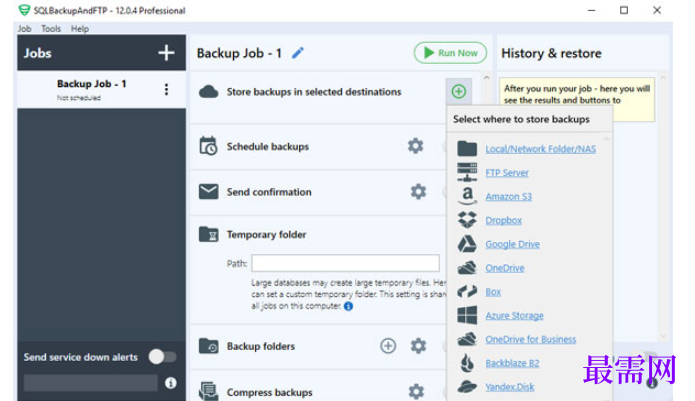The image size is (695, 401).
Task: Click the FTP Server icon
Action: [x=467, y=172]
